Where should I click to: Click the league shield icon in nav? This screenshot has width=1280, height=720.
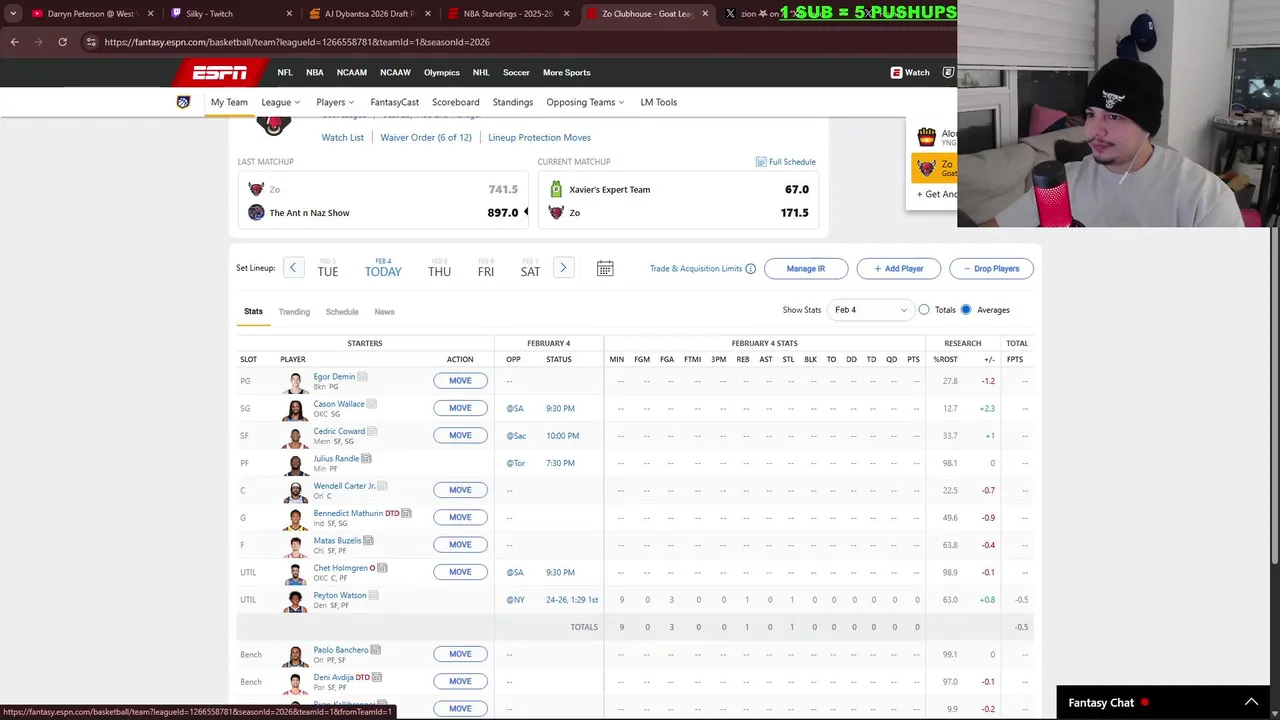tap(183, 102)
